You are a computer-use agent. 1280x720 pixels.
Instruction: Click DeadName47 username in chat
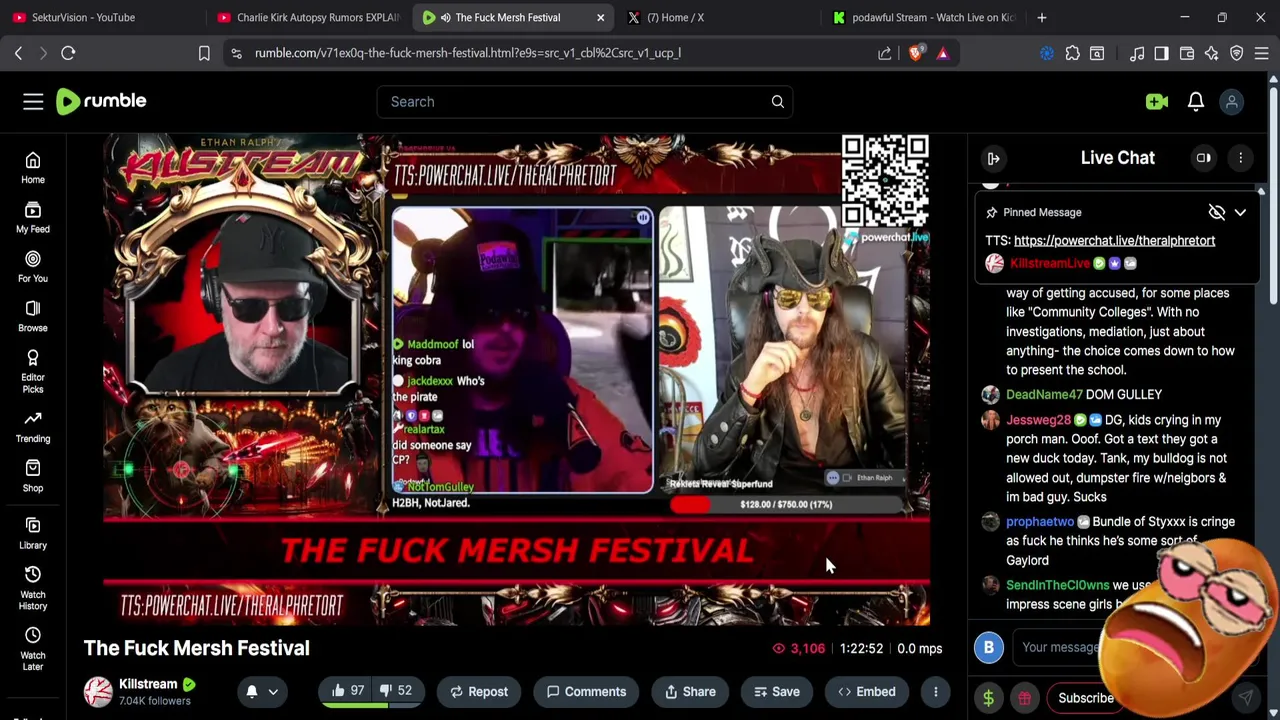point(1044,394)
